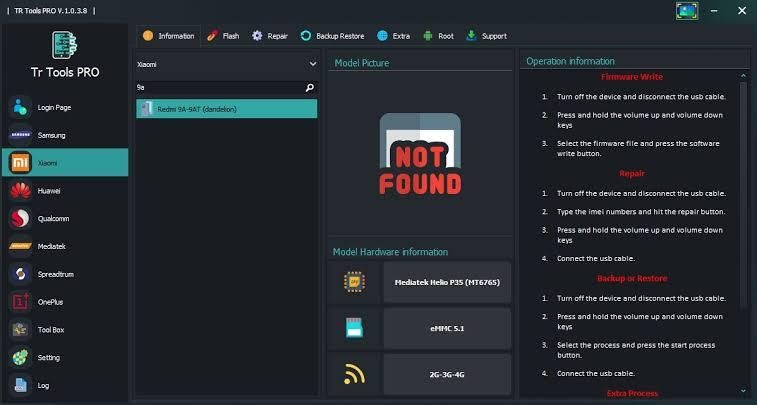The width and height of the screenshot is (757, 405).
Task: Select the Samsung brand icon
Action: click(20, 136)
